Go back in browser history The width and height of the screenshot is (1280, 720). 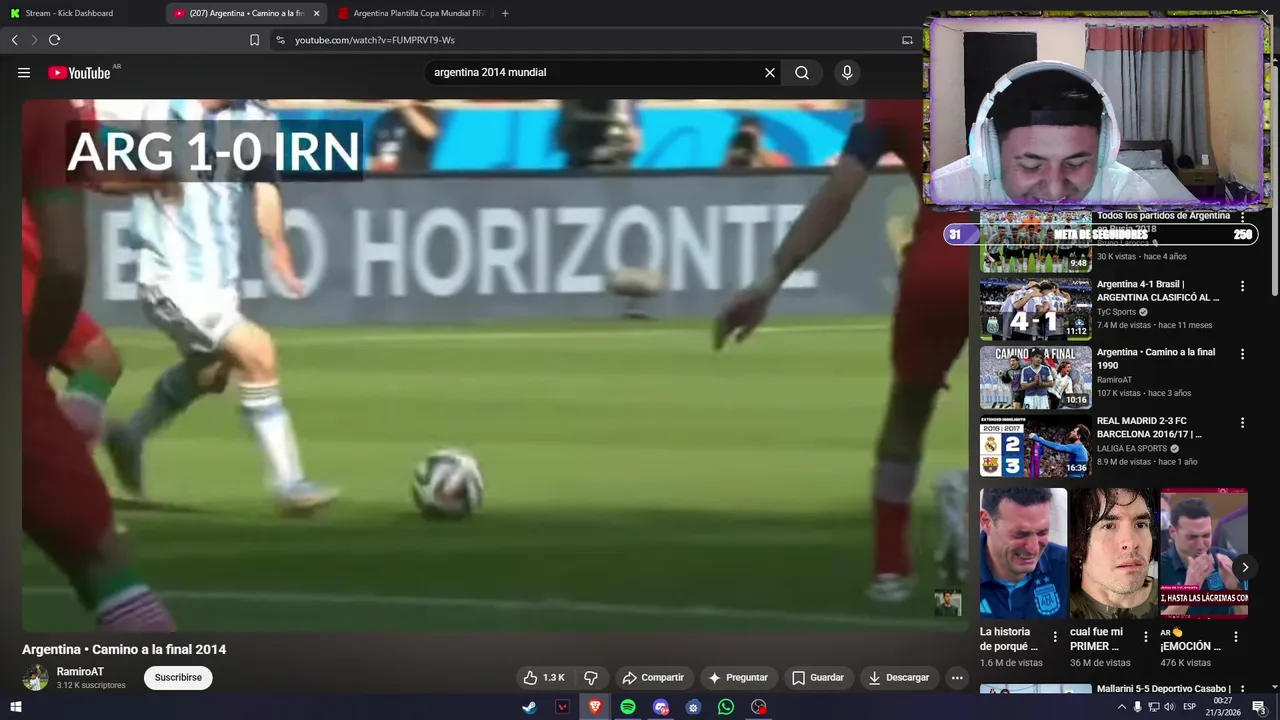click(14, 40)
